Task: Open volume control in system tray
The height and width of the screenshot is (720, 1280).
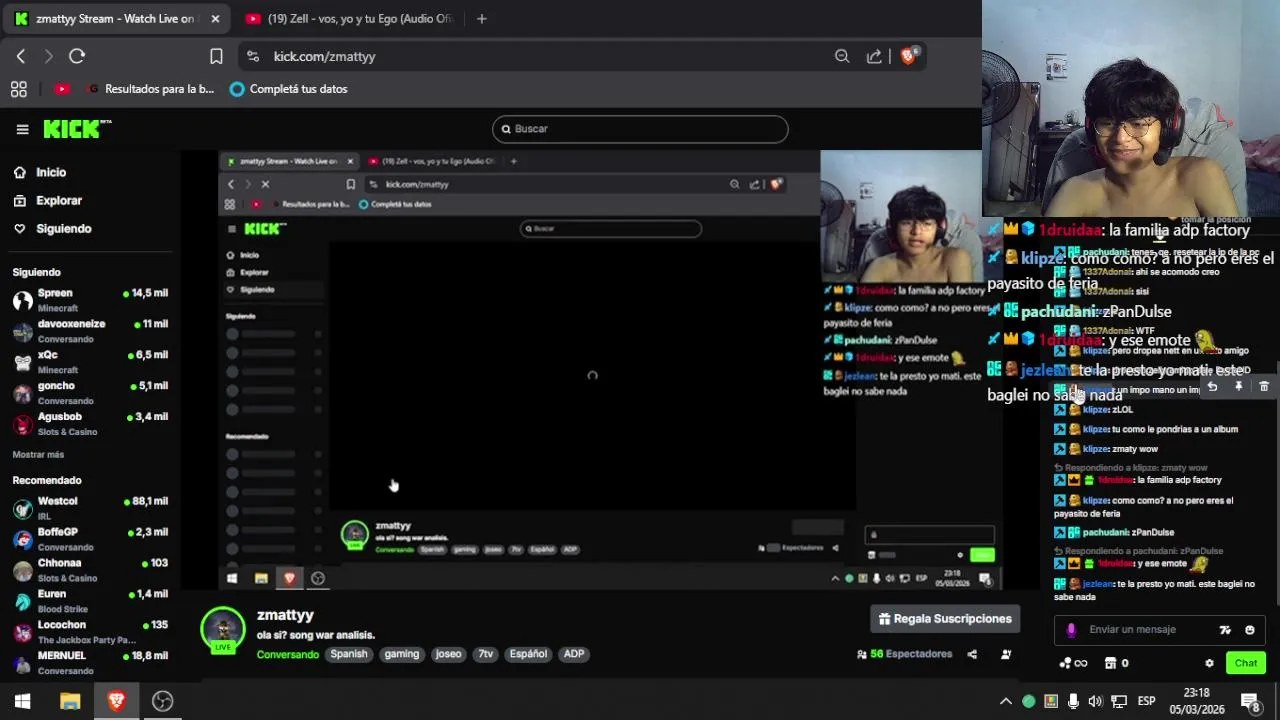Action: (1095, 701)
